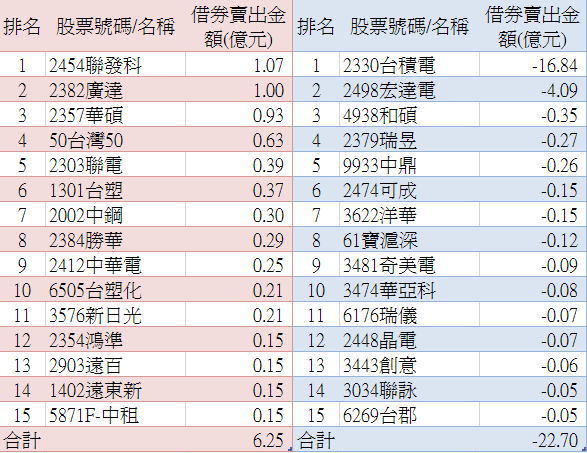Click the cell 5871F-中租
The image size is (587, 453).
pos(115,415)
